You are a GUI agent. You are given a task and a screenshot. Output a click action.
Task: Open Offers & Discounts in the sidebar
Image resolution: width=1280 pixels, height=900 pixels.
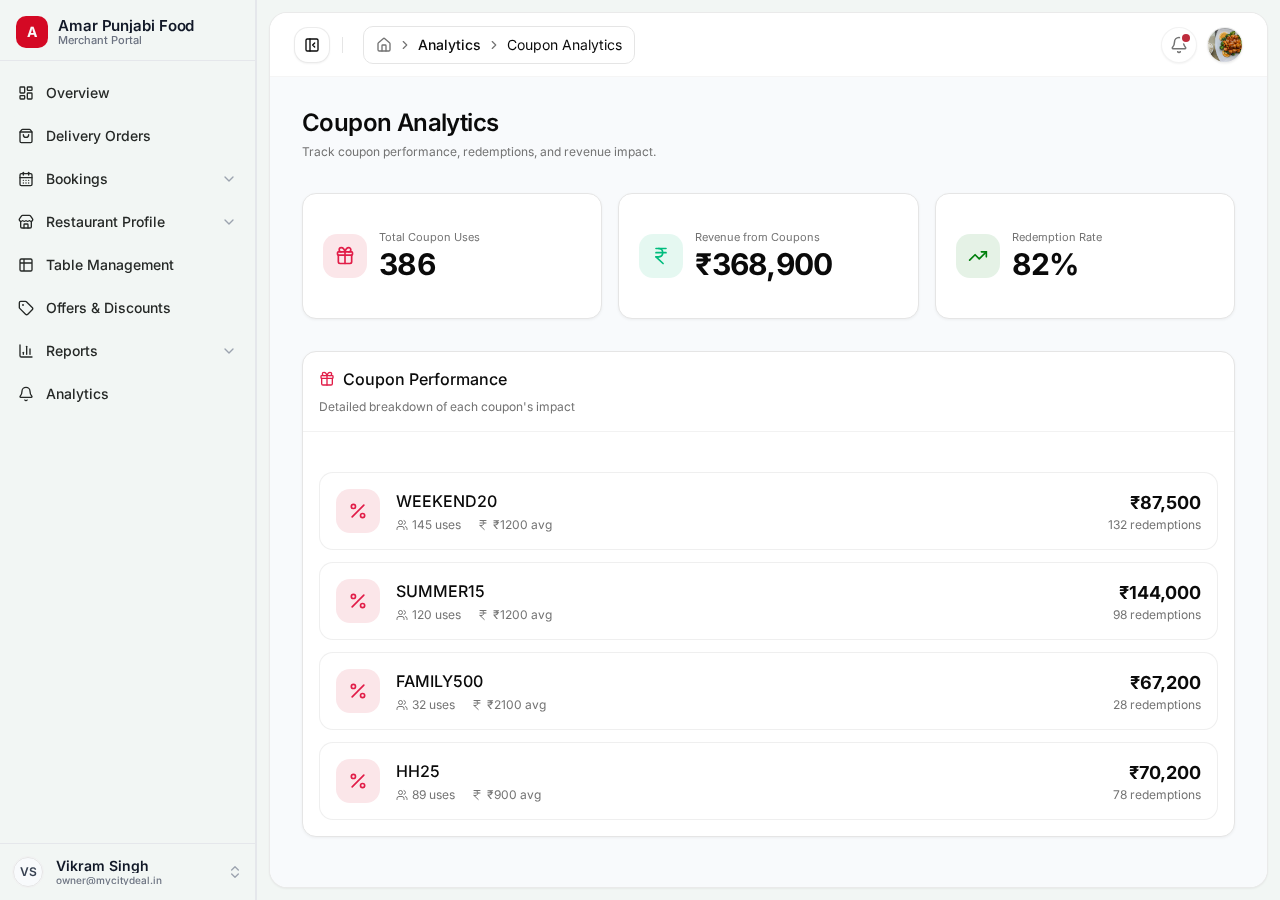tap(128, 308)
